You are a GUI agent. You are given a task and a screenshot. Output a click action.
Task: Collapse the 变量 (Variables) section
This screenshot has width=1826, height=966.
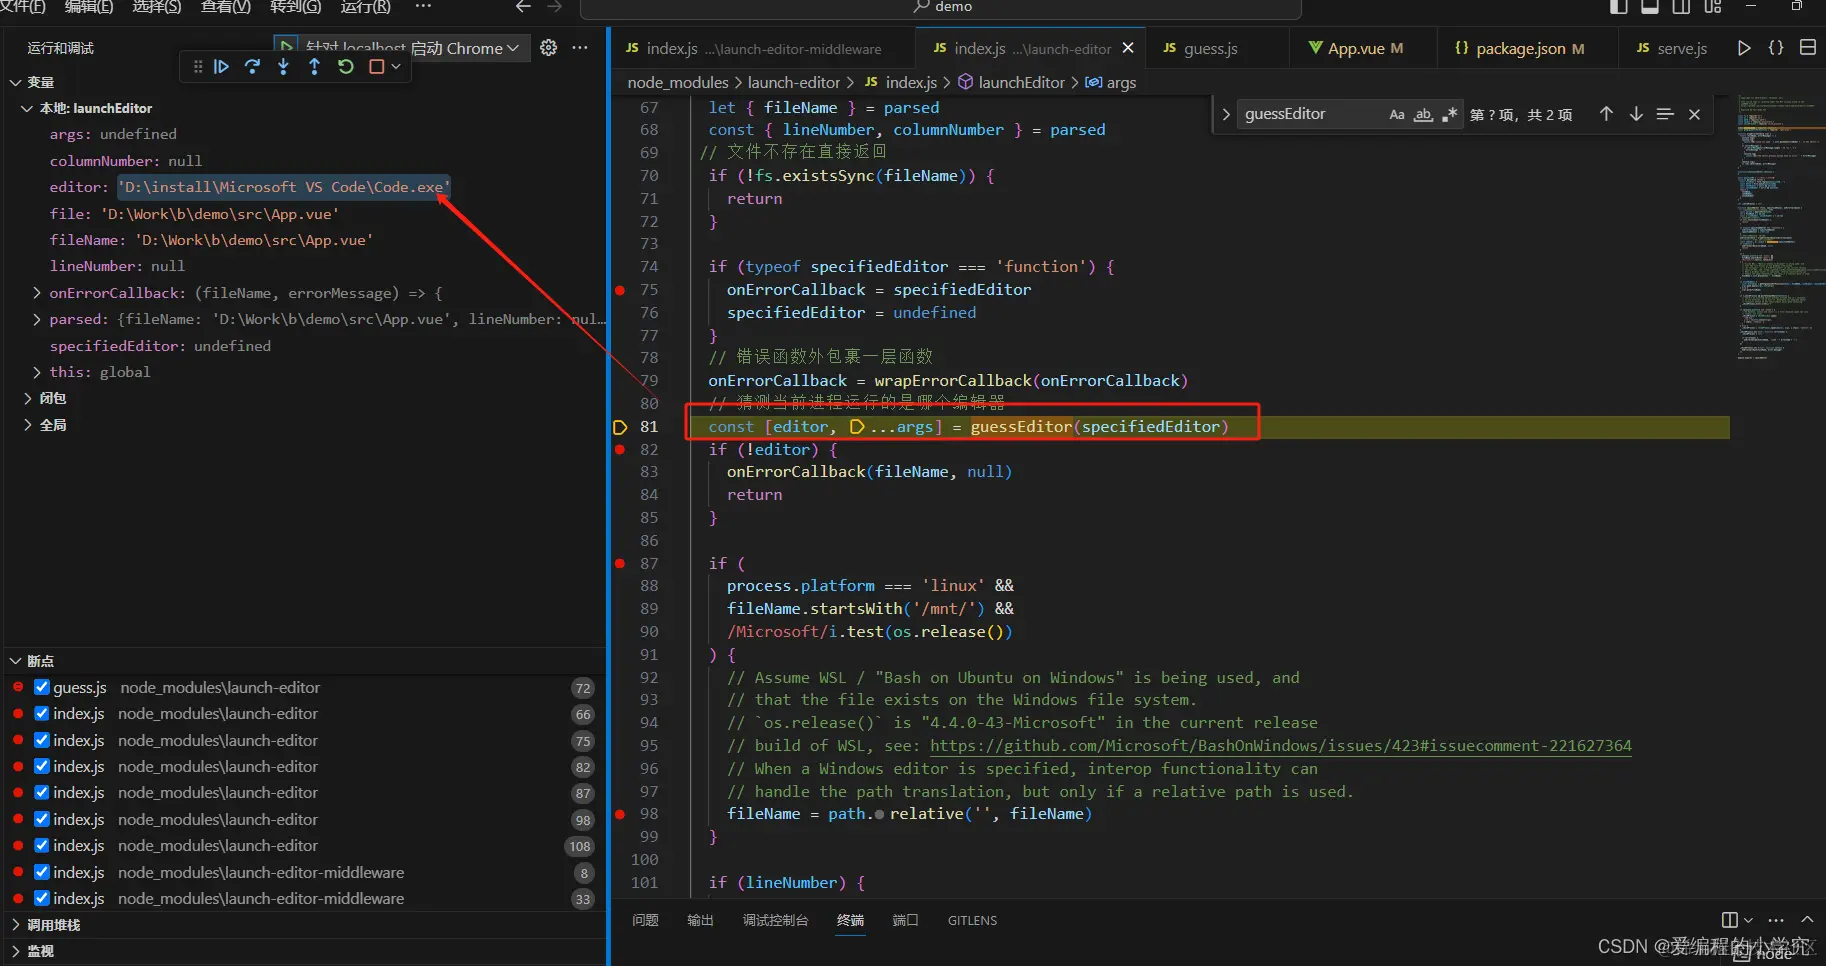point(16,82)
